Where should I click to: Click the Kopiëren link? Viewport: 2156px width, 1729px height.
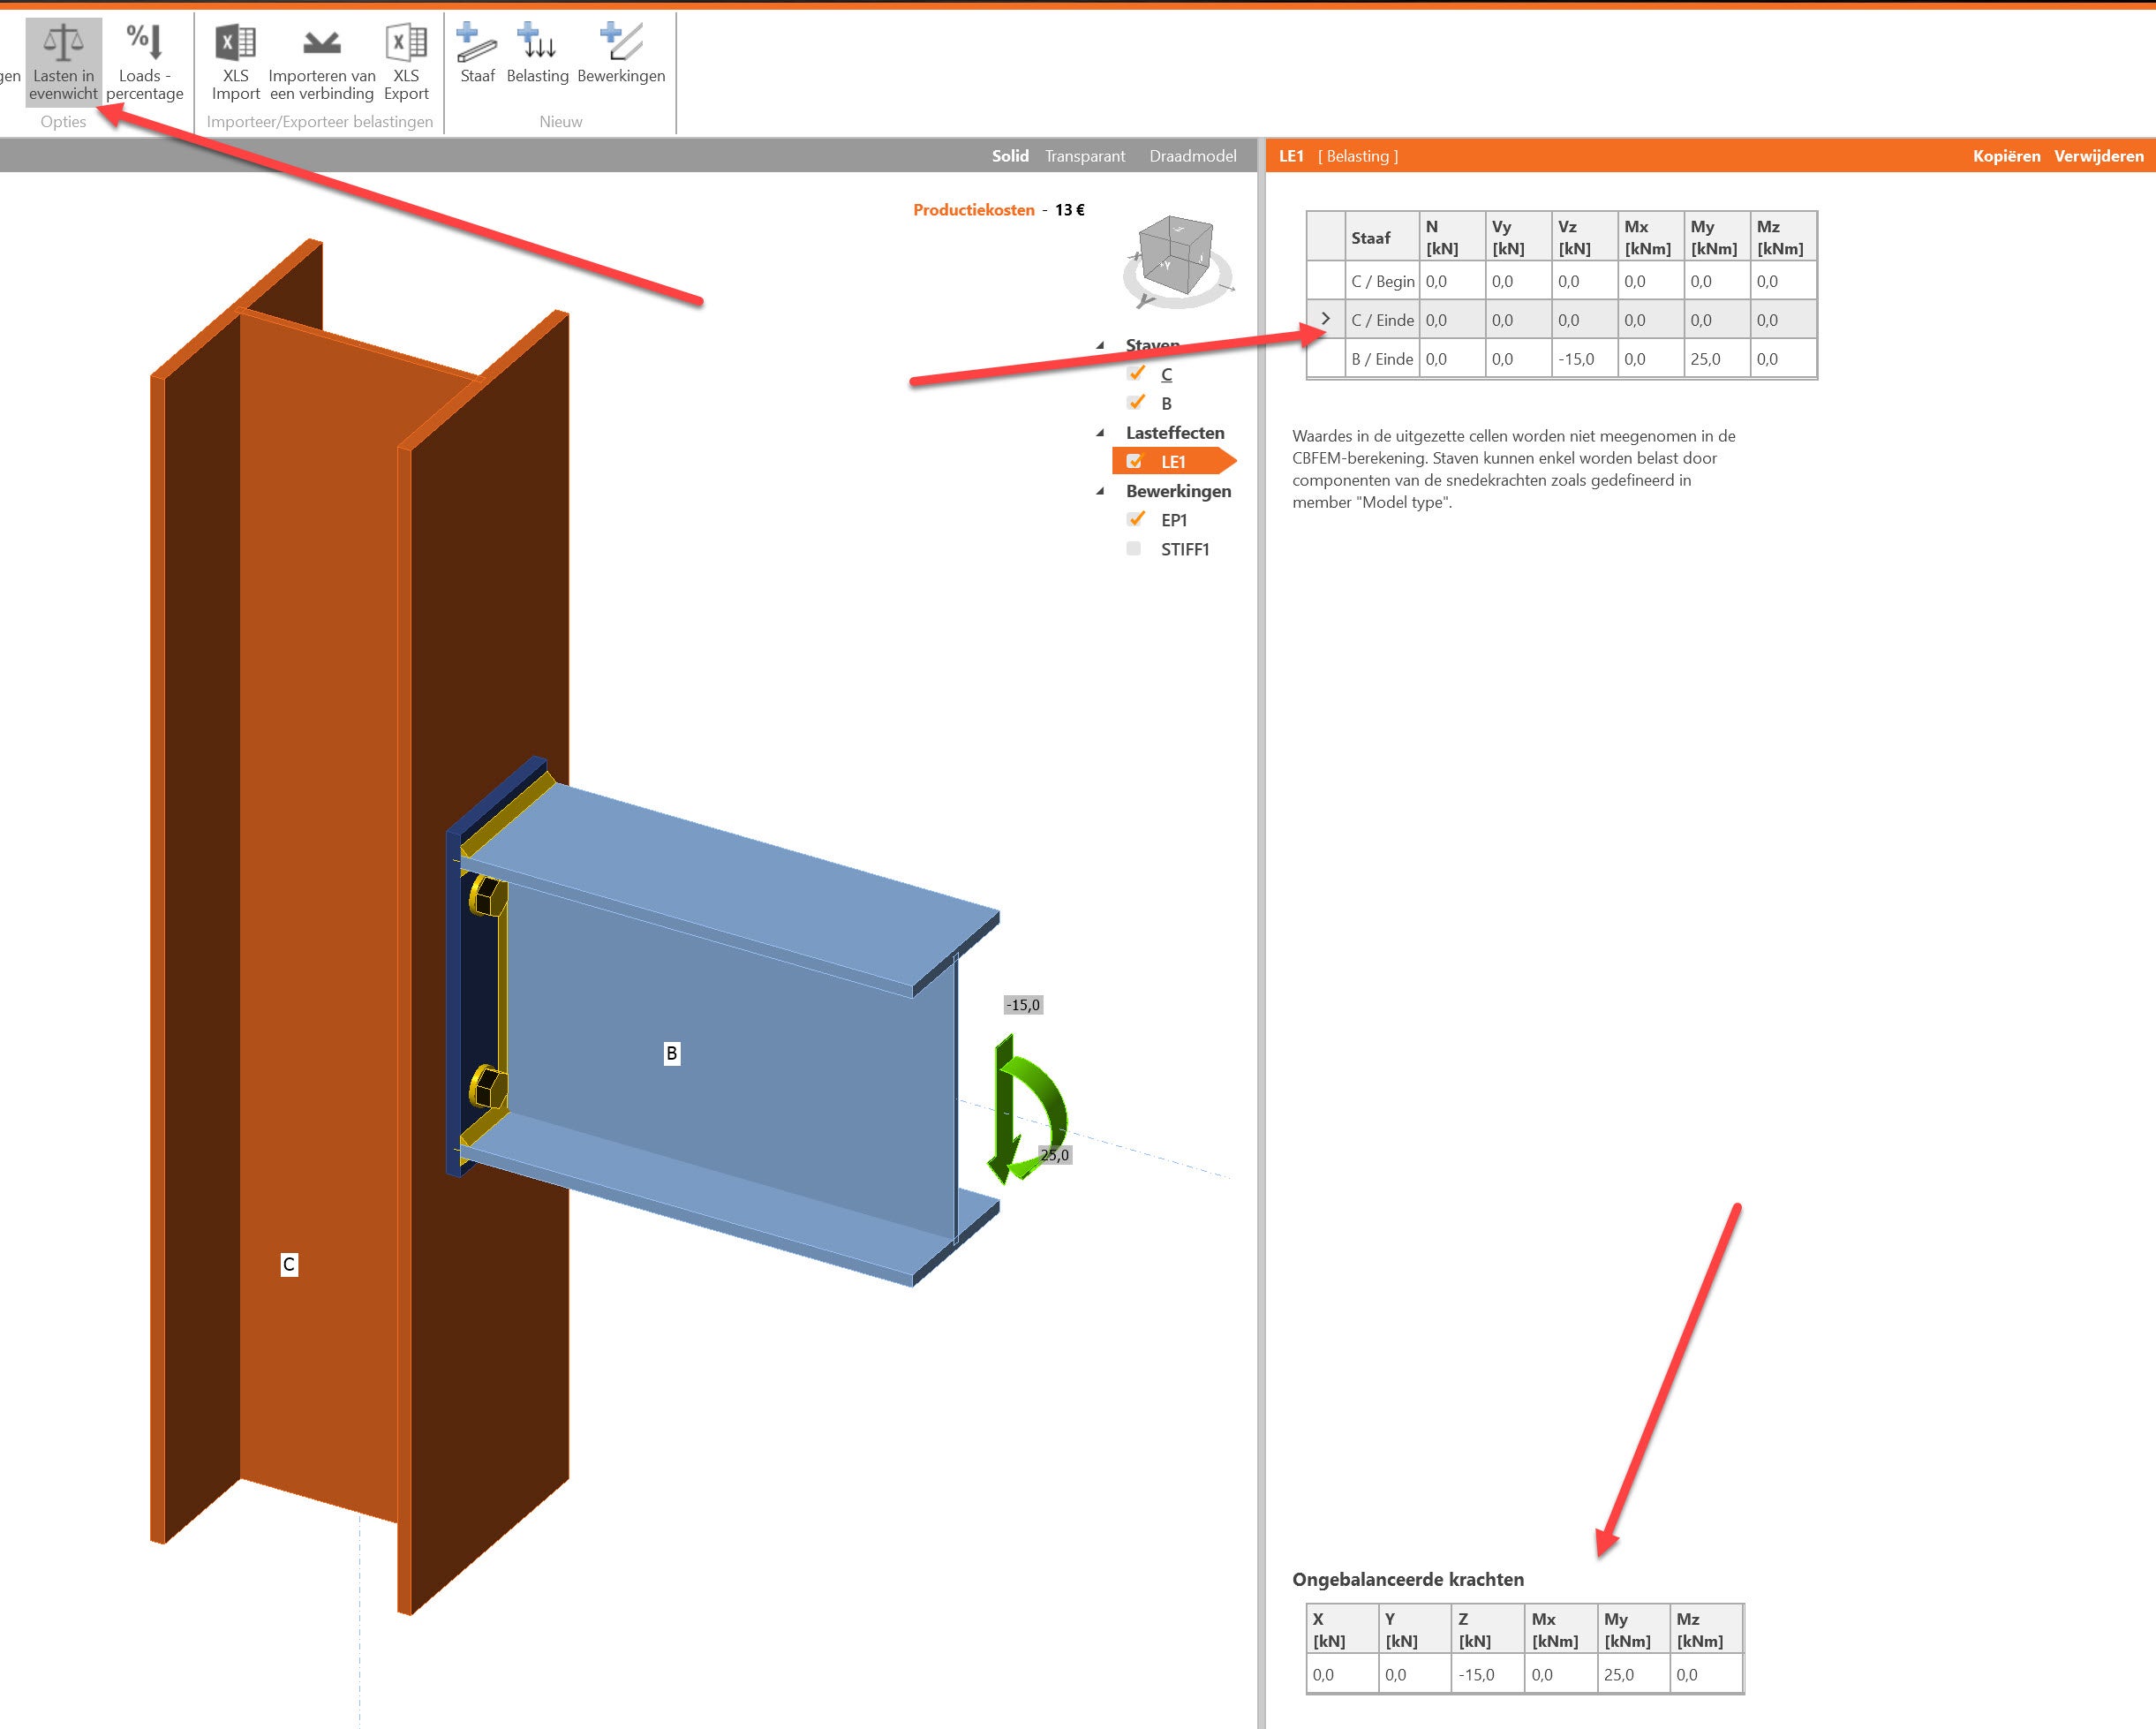pyautogui.click(x=2005, y=156)
